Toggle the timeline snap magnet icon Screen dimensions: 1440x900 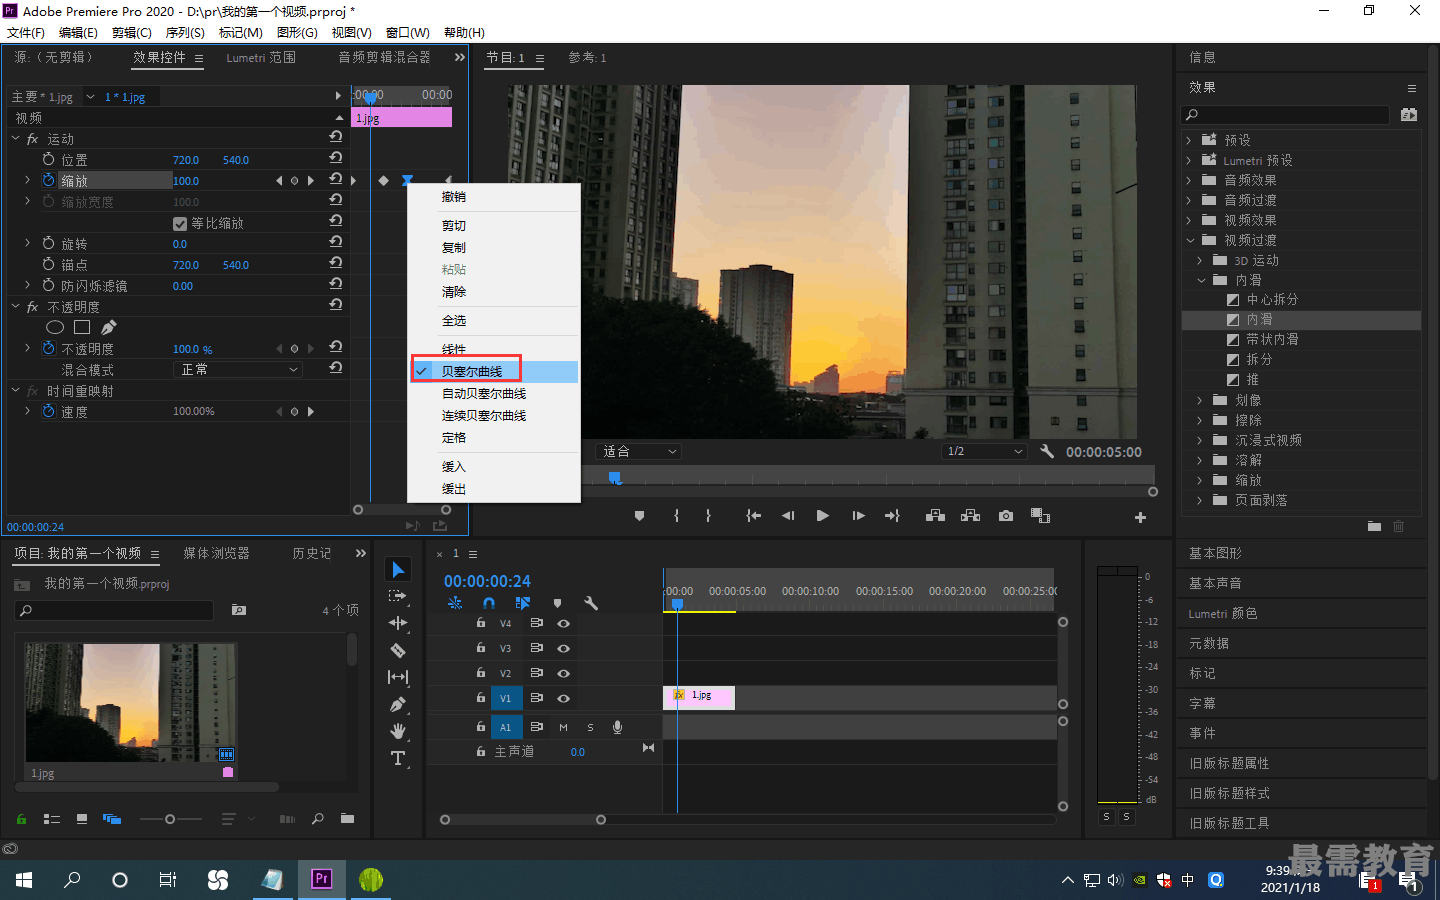489,603
